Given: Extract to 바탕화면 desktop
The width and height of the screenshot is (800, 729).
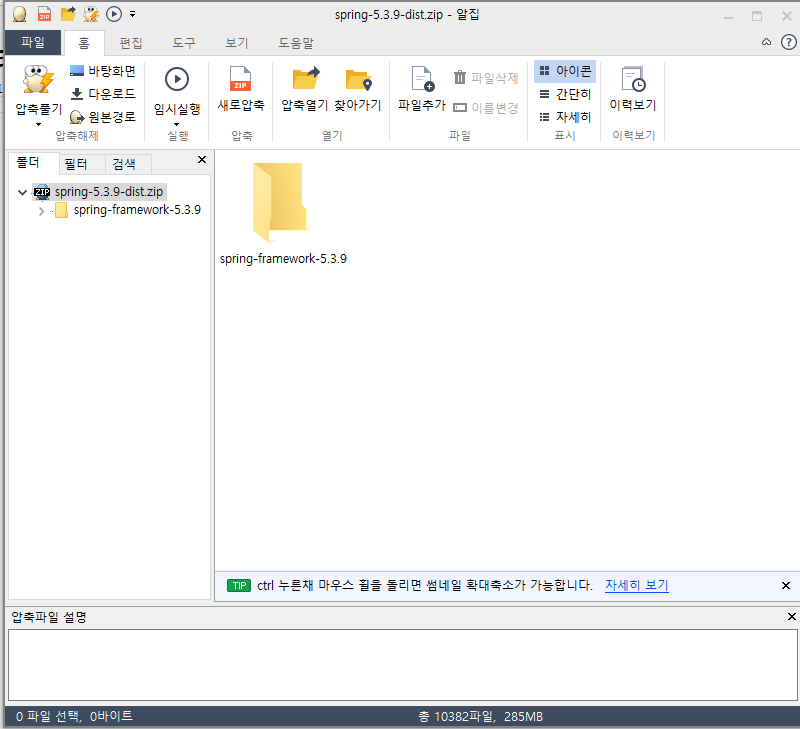Looking at the screenshot, I should [103, 70].
